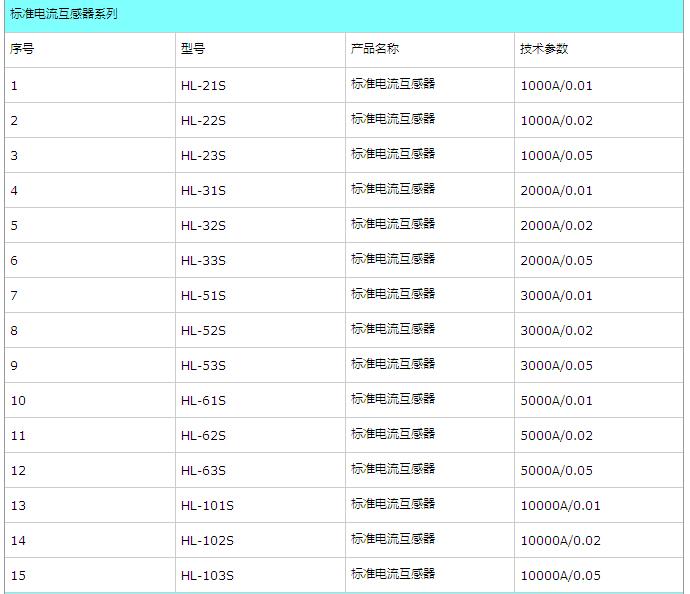Click parameter value 2000A/0.02

tap(557, 225)
